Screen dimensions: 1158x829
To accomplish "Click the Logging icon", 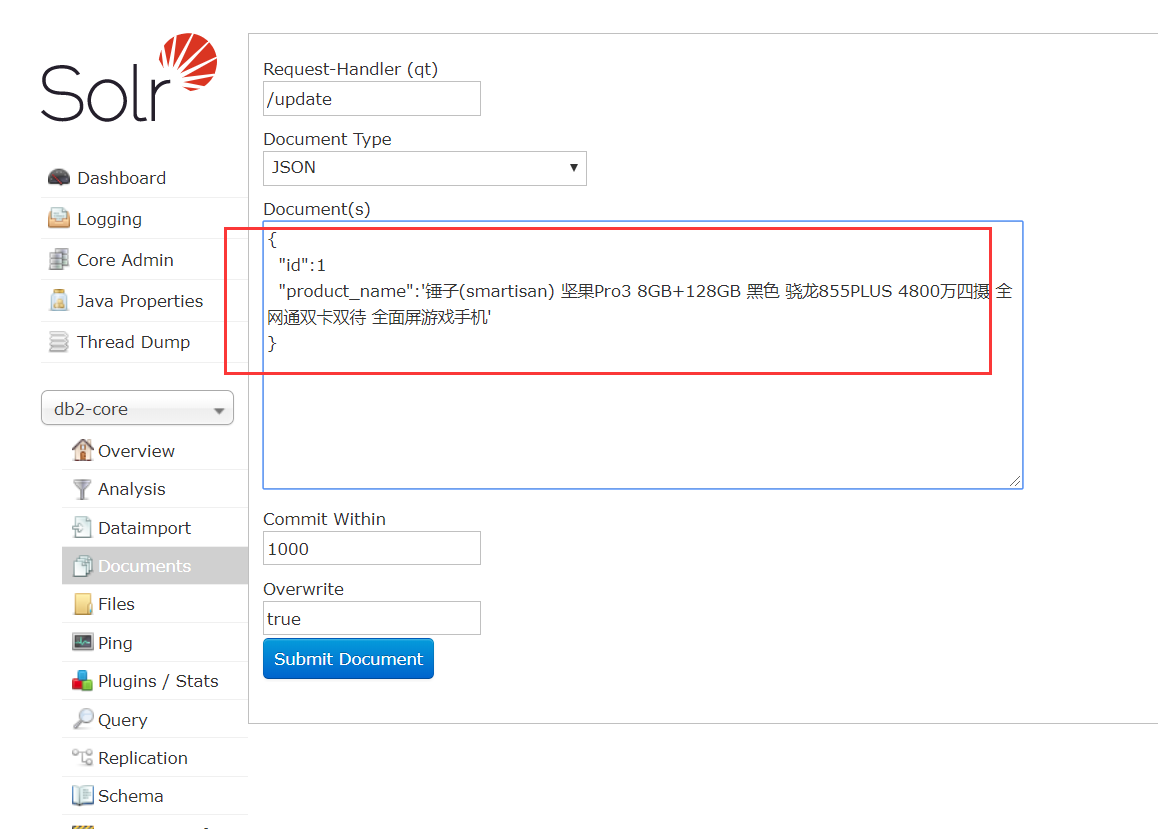I will pos(58,219).
